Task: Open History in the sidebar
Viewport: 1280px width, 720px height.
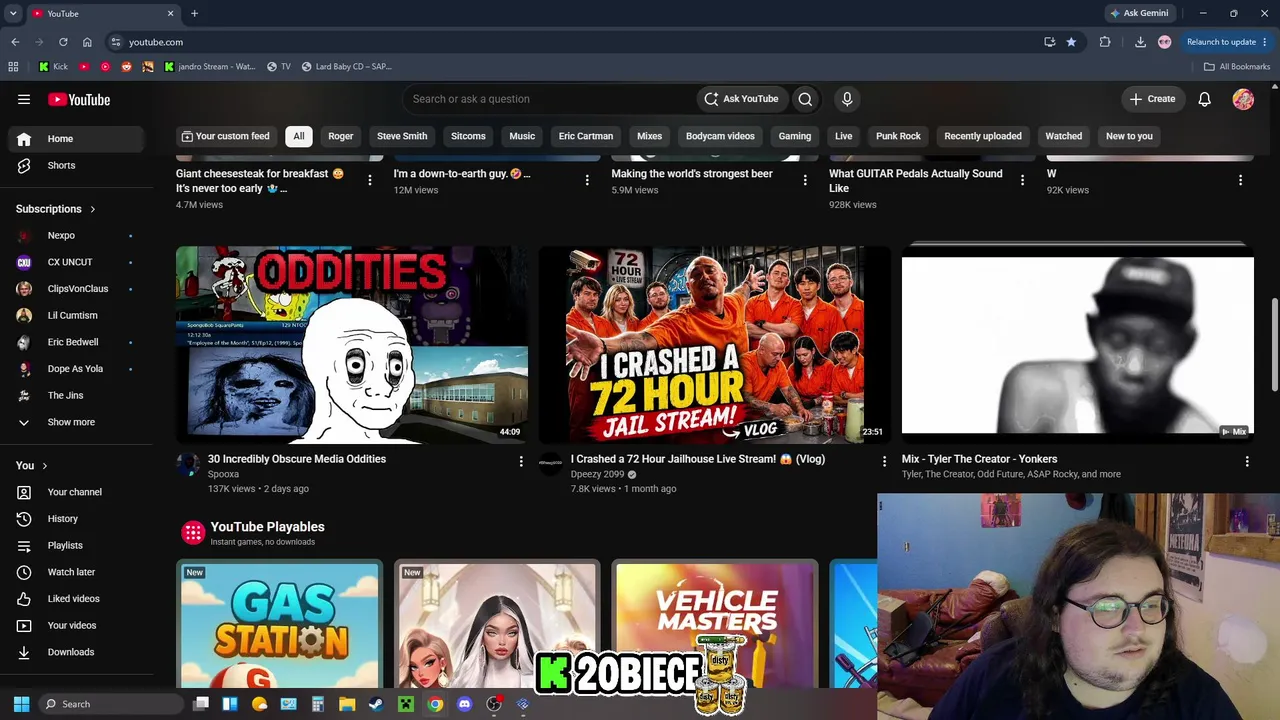Action: coord(76,519)
